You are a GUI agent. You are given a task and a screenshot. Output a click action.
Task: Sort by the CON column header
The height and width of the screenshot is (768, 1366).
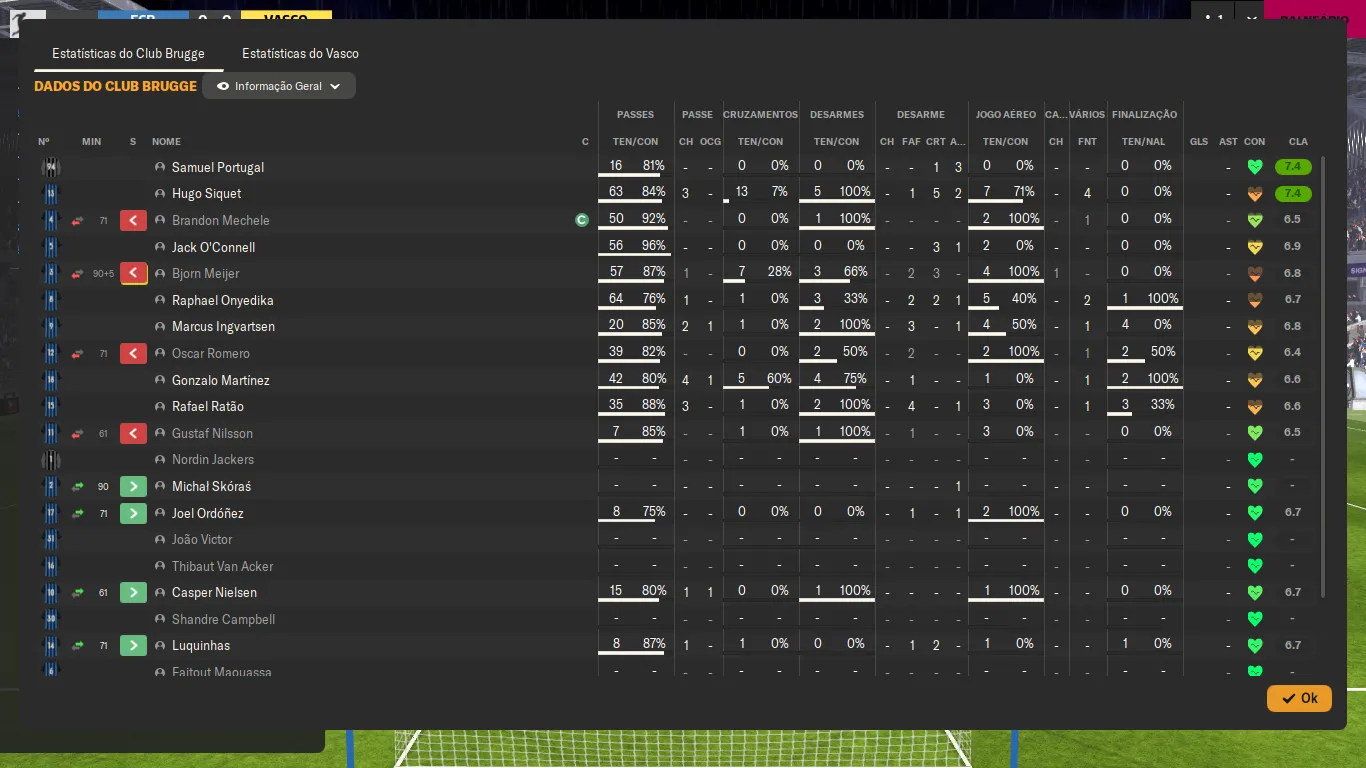coord(1255,142)
